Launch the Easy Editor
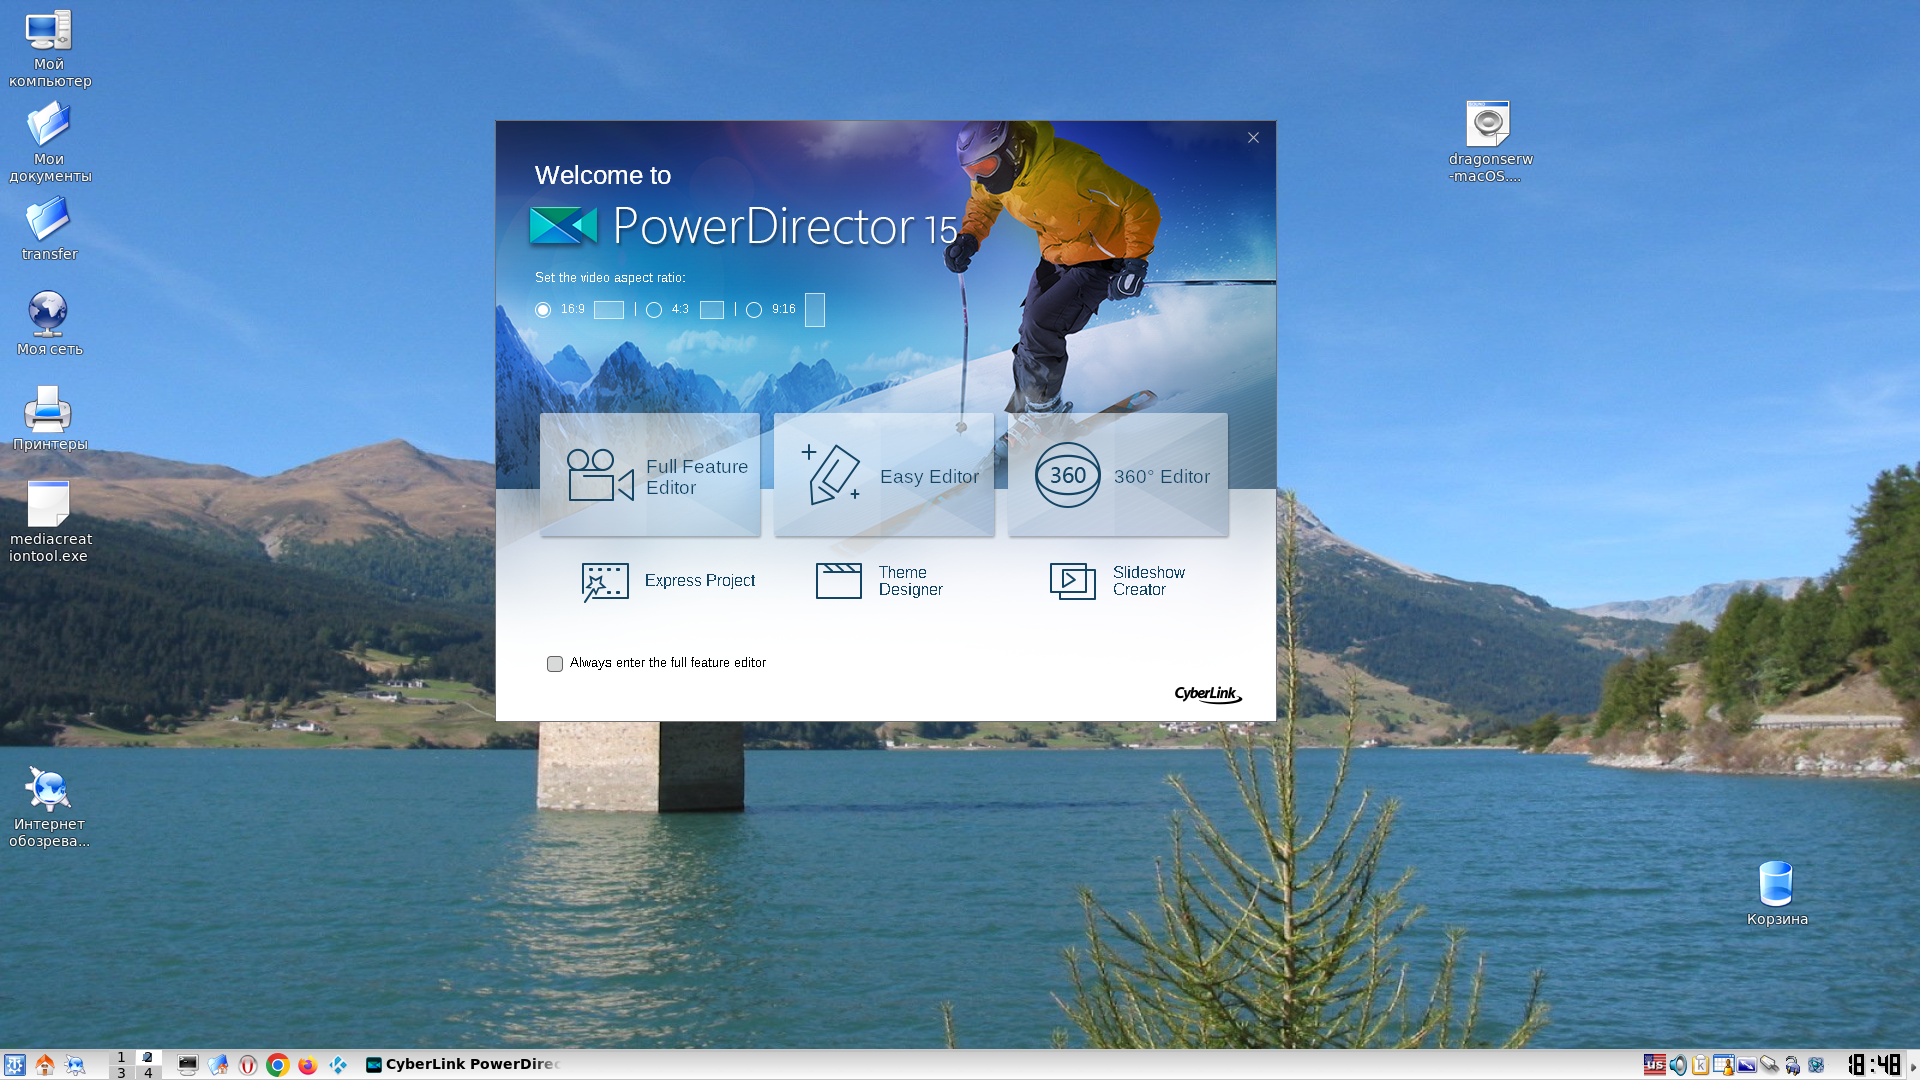The width and height of the screenshot is (1920, 1080). [x=884, y=475]
